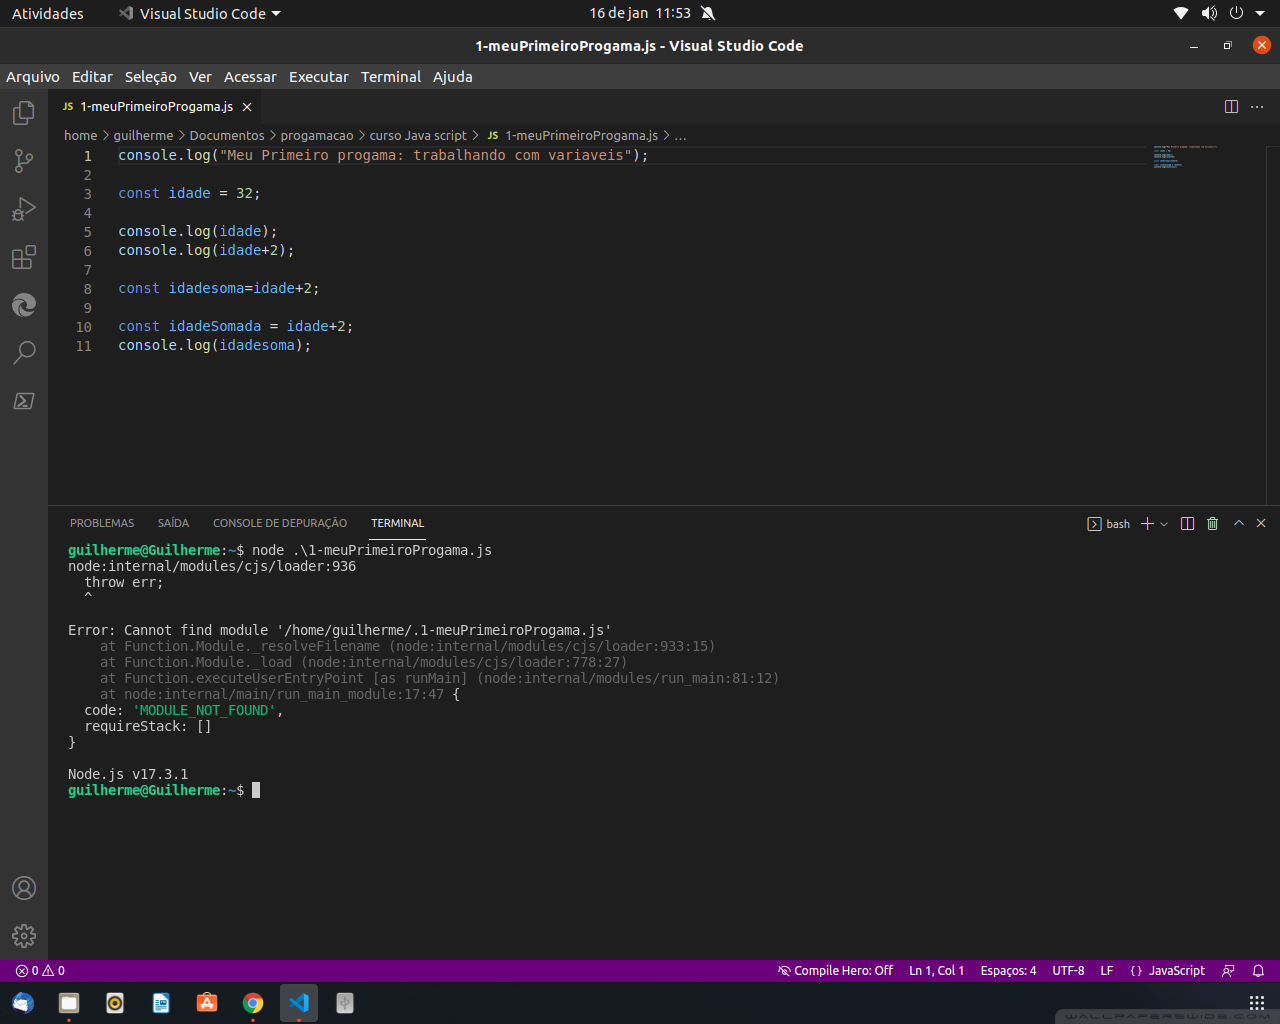Click Ln 1, Col 1 status item

[937, 971]
